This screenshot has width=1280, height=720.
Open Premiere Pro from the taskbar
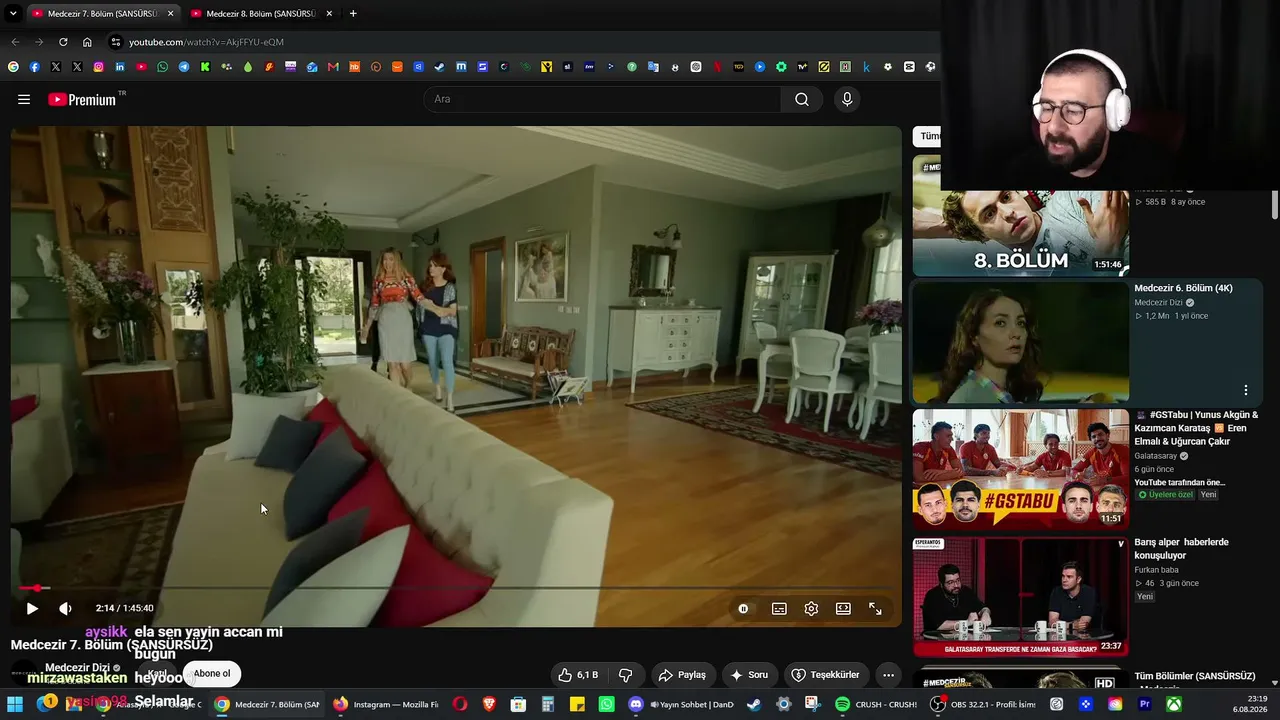pyautogui.click(x=1145, y=704)
